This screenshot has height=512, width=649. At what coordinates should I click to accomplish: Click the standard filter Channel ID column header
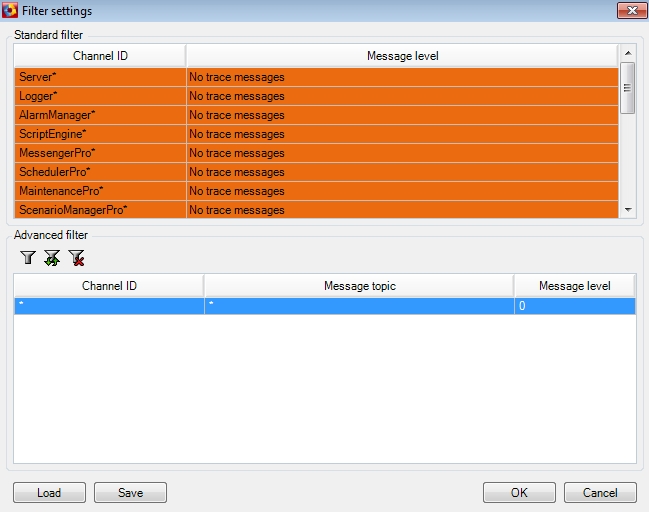point(100,56)
